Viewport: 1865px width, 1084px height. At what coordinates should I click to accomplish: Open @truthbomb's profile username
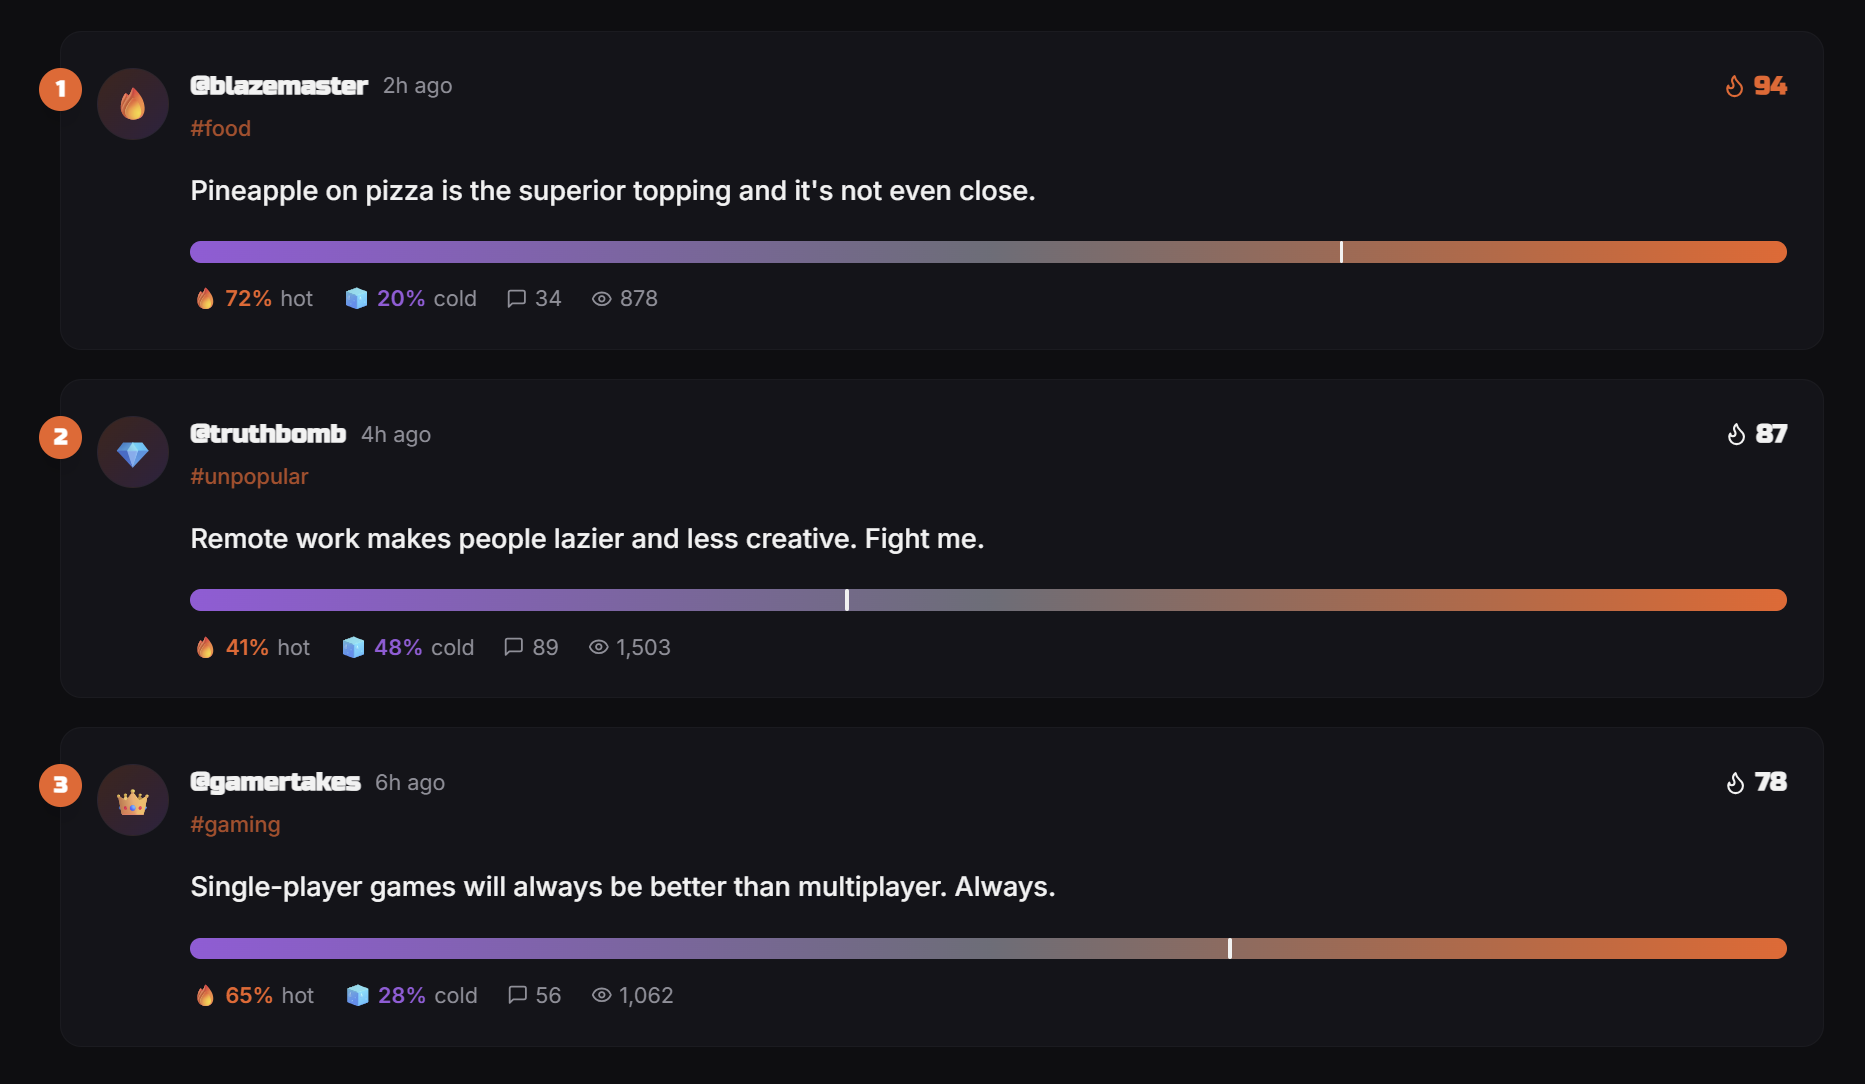pos(268,434)
